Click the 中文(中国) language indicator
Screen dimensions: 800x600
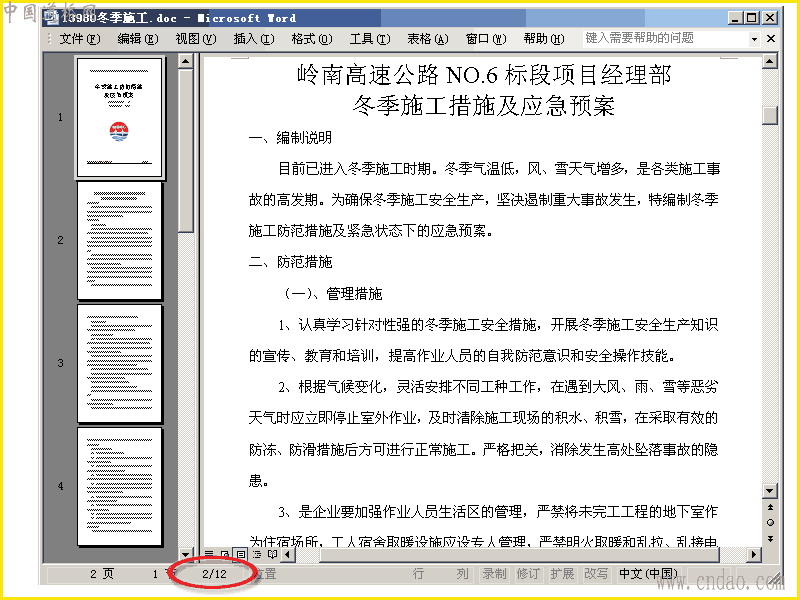click(x=648, y=573)
